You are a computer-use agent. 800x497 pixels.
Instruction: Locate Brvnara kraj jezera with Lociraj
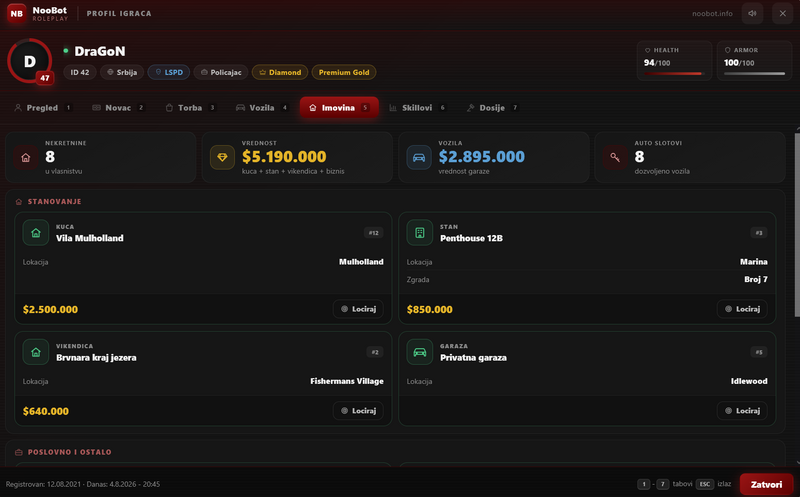click(358, 410)
